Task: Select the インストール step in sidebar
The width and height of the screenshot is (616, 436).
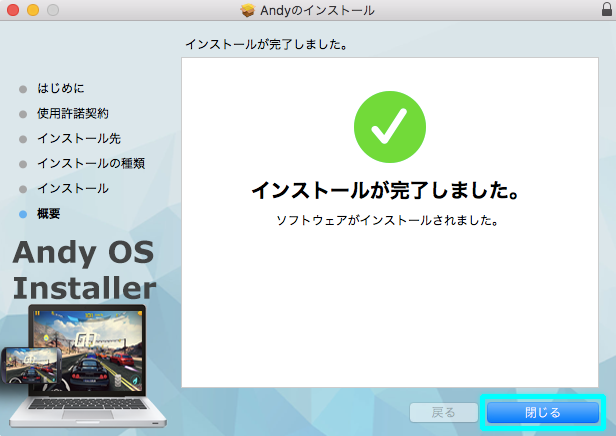Action: (x=73, y=189)
